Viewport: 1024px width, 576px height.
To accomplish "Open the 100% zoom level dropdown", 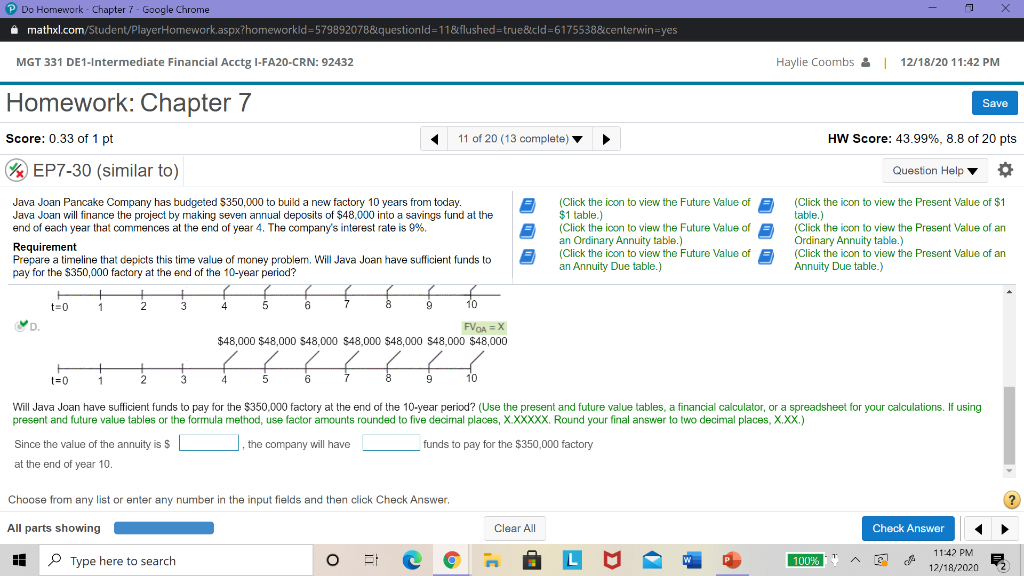I will pos(806,560).
